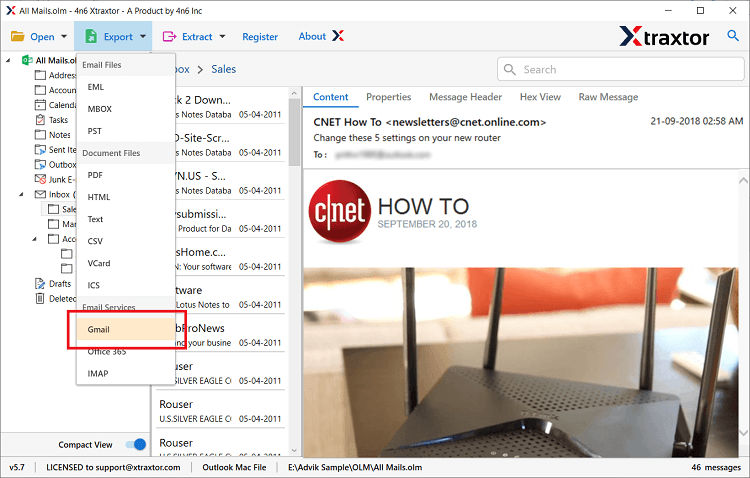Click the Extract arrow icon
Screen dimensions: 750x478
[x=169, y=36]
